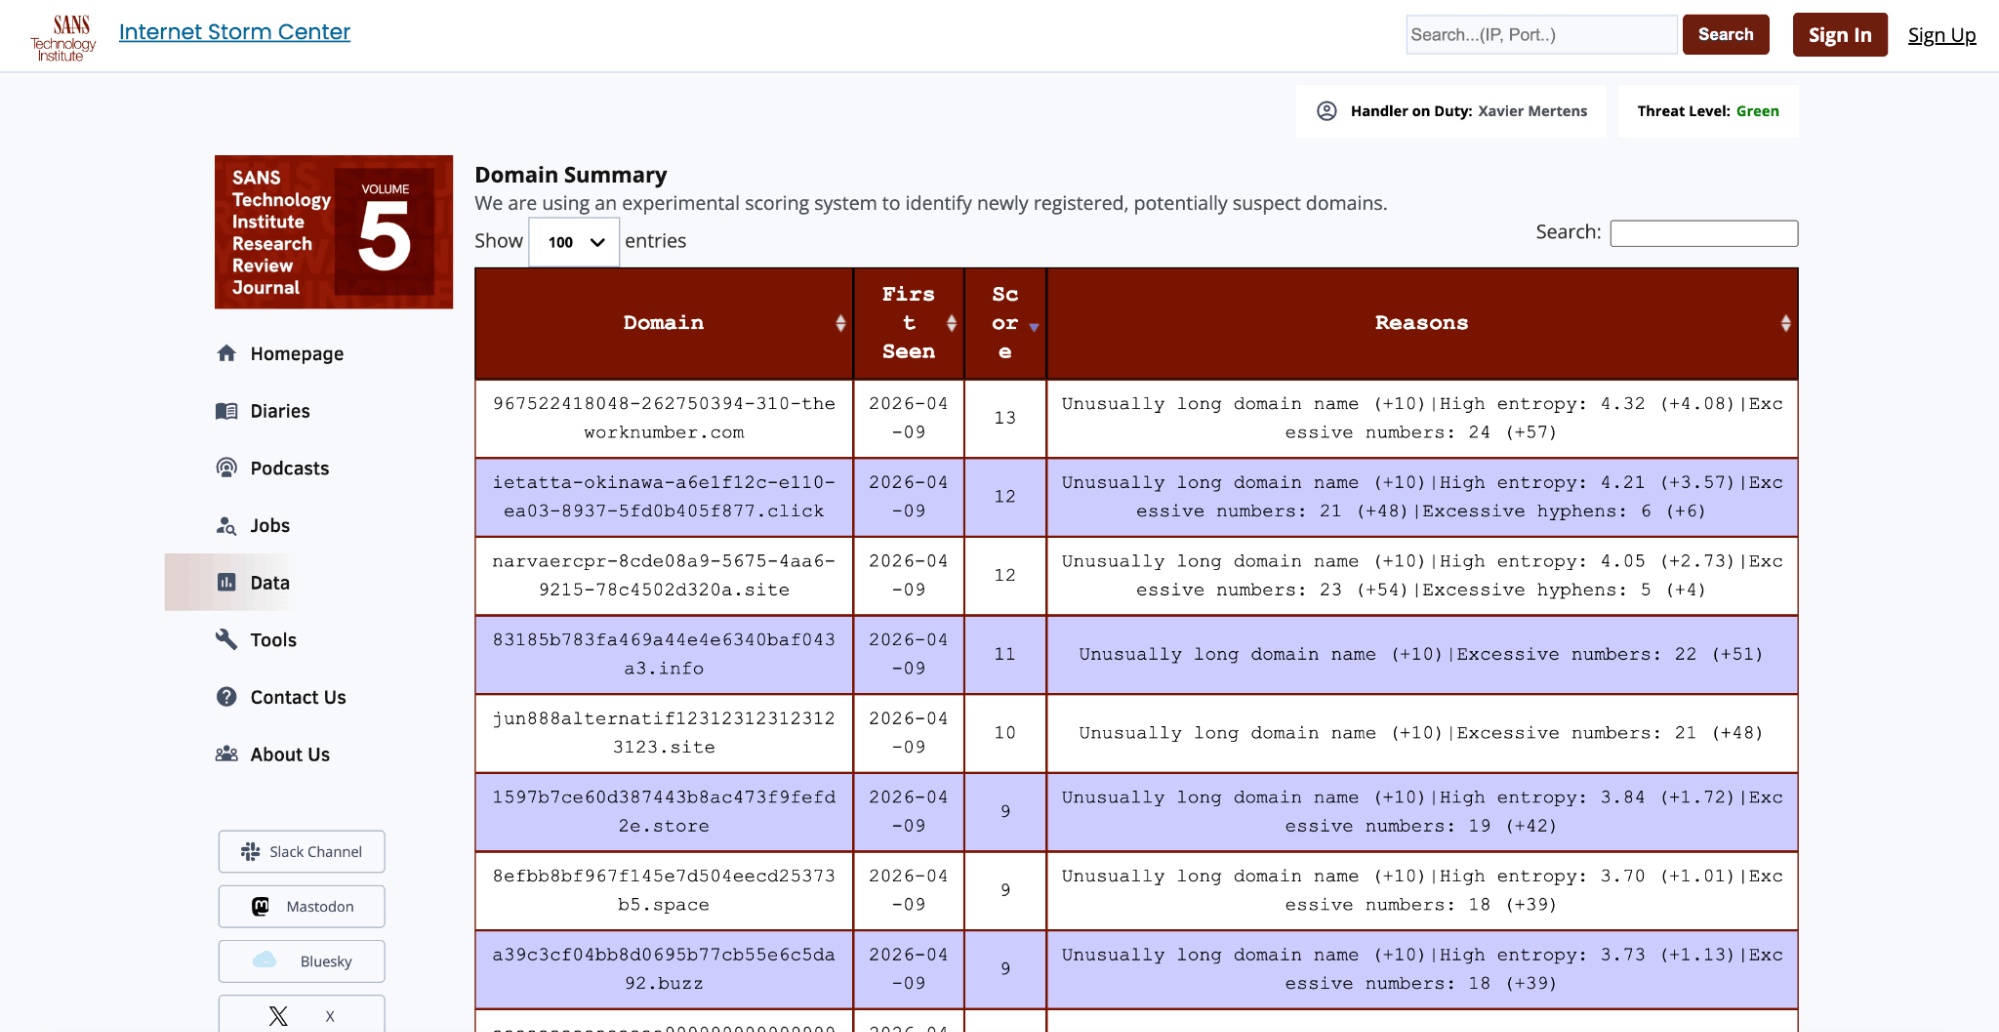Click the Diaries book icon
The height and width of the screenshot is (1032, 1999).
tap(227, 411)
